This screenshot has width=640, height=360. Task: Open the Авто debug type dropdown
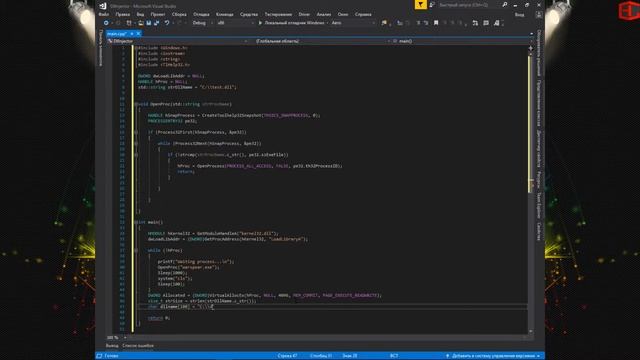pos(353,23)
